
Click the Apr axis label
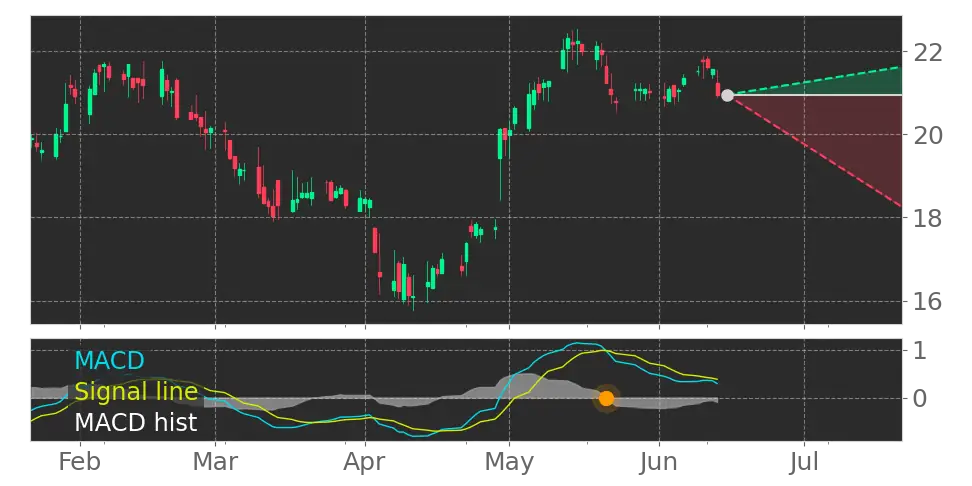click(x=365, y=462)
